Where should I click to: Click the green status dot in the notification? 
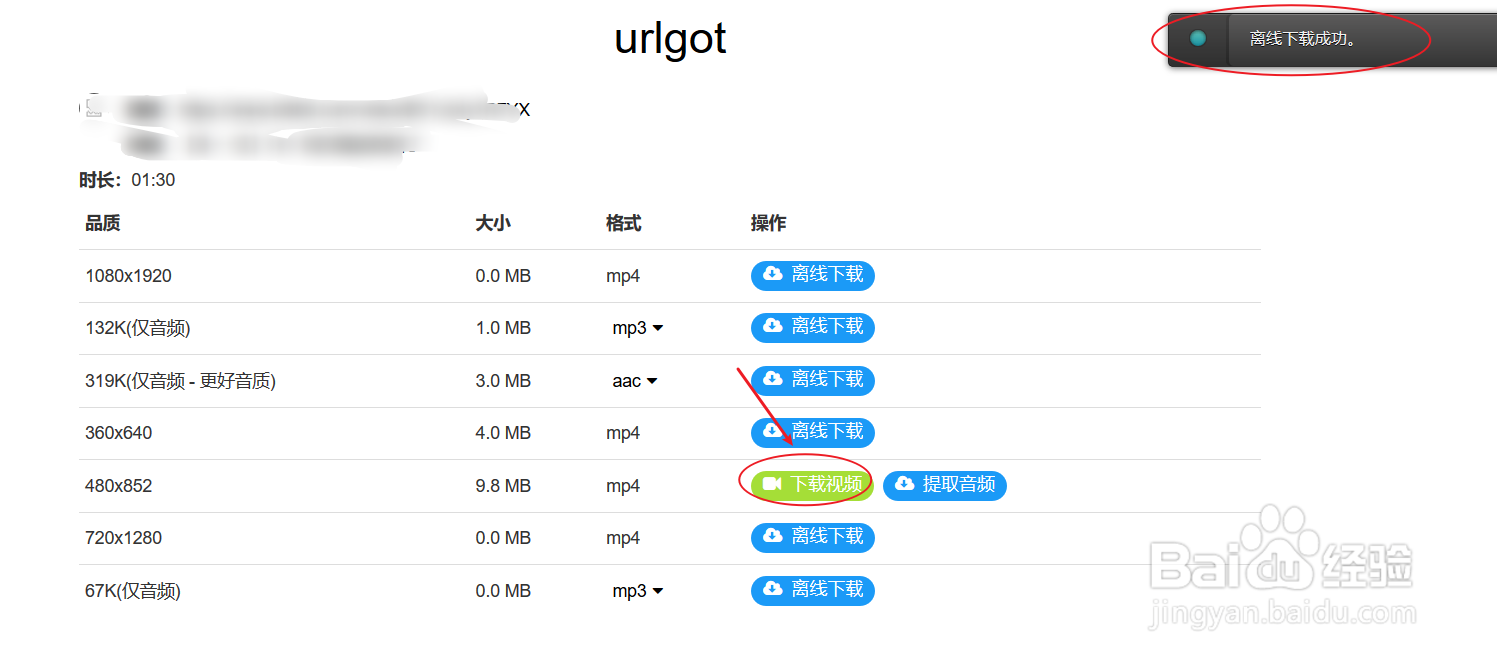click(x=1197, y=37)
